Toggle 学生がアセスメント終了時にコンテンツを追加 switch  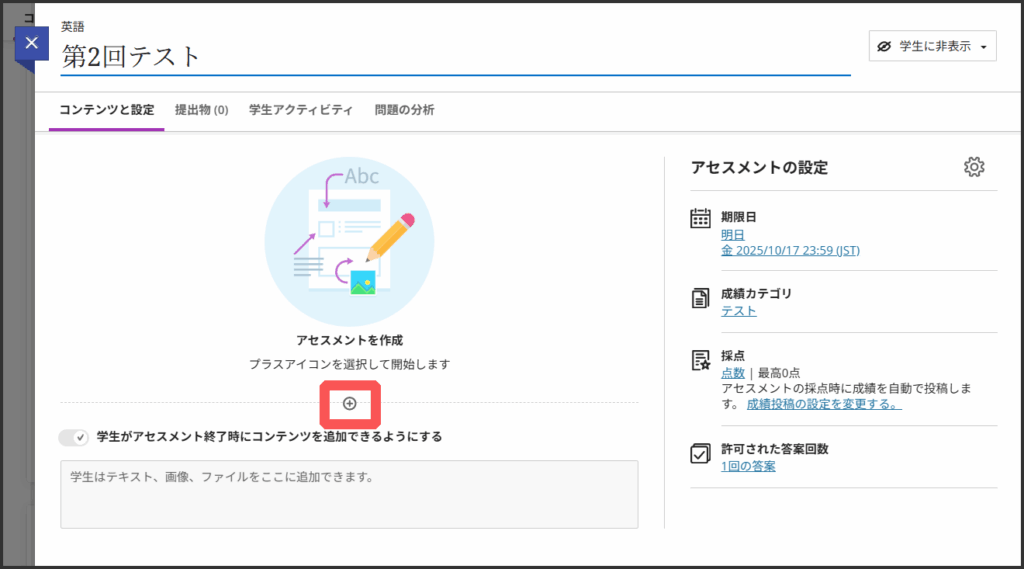[74, 437]
